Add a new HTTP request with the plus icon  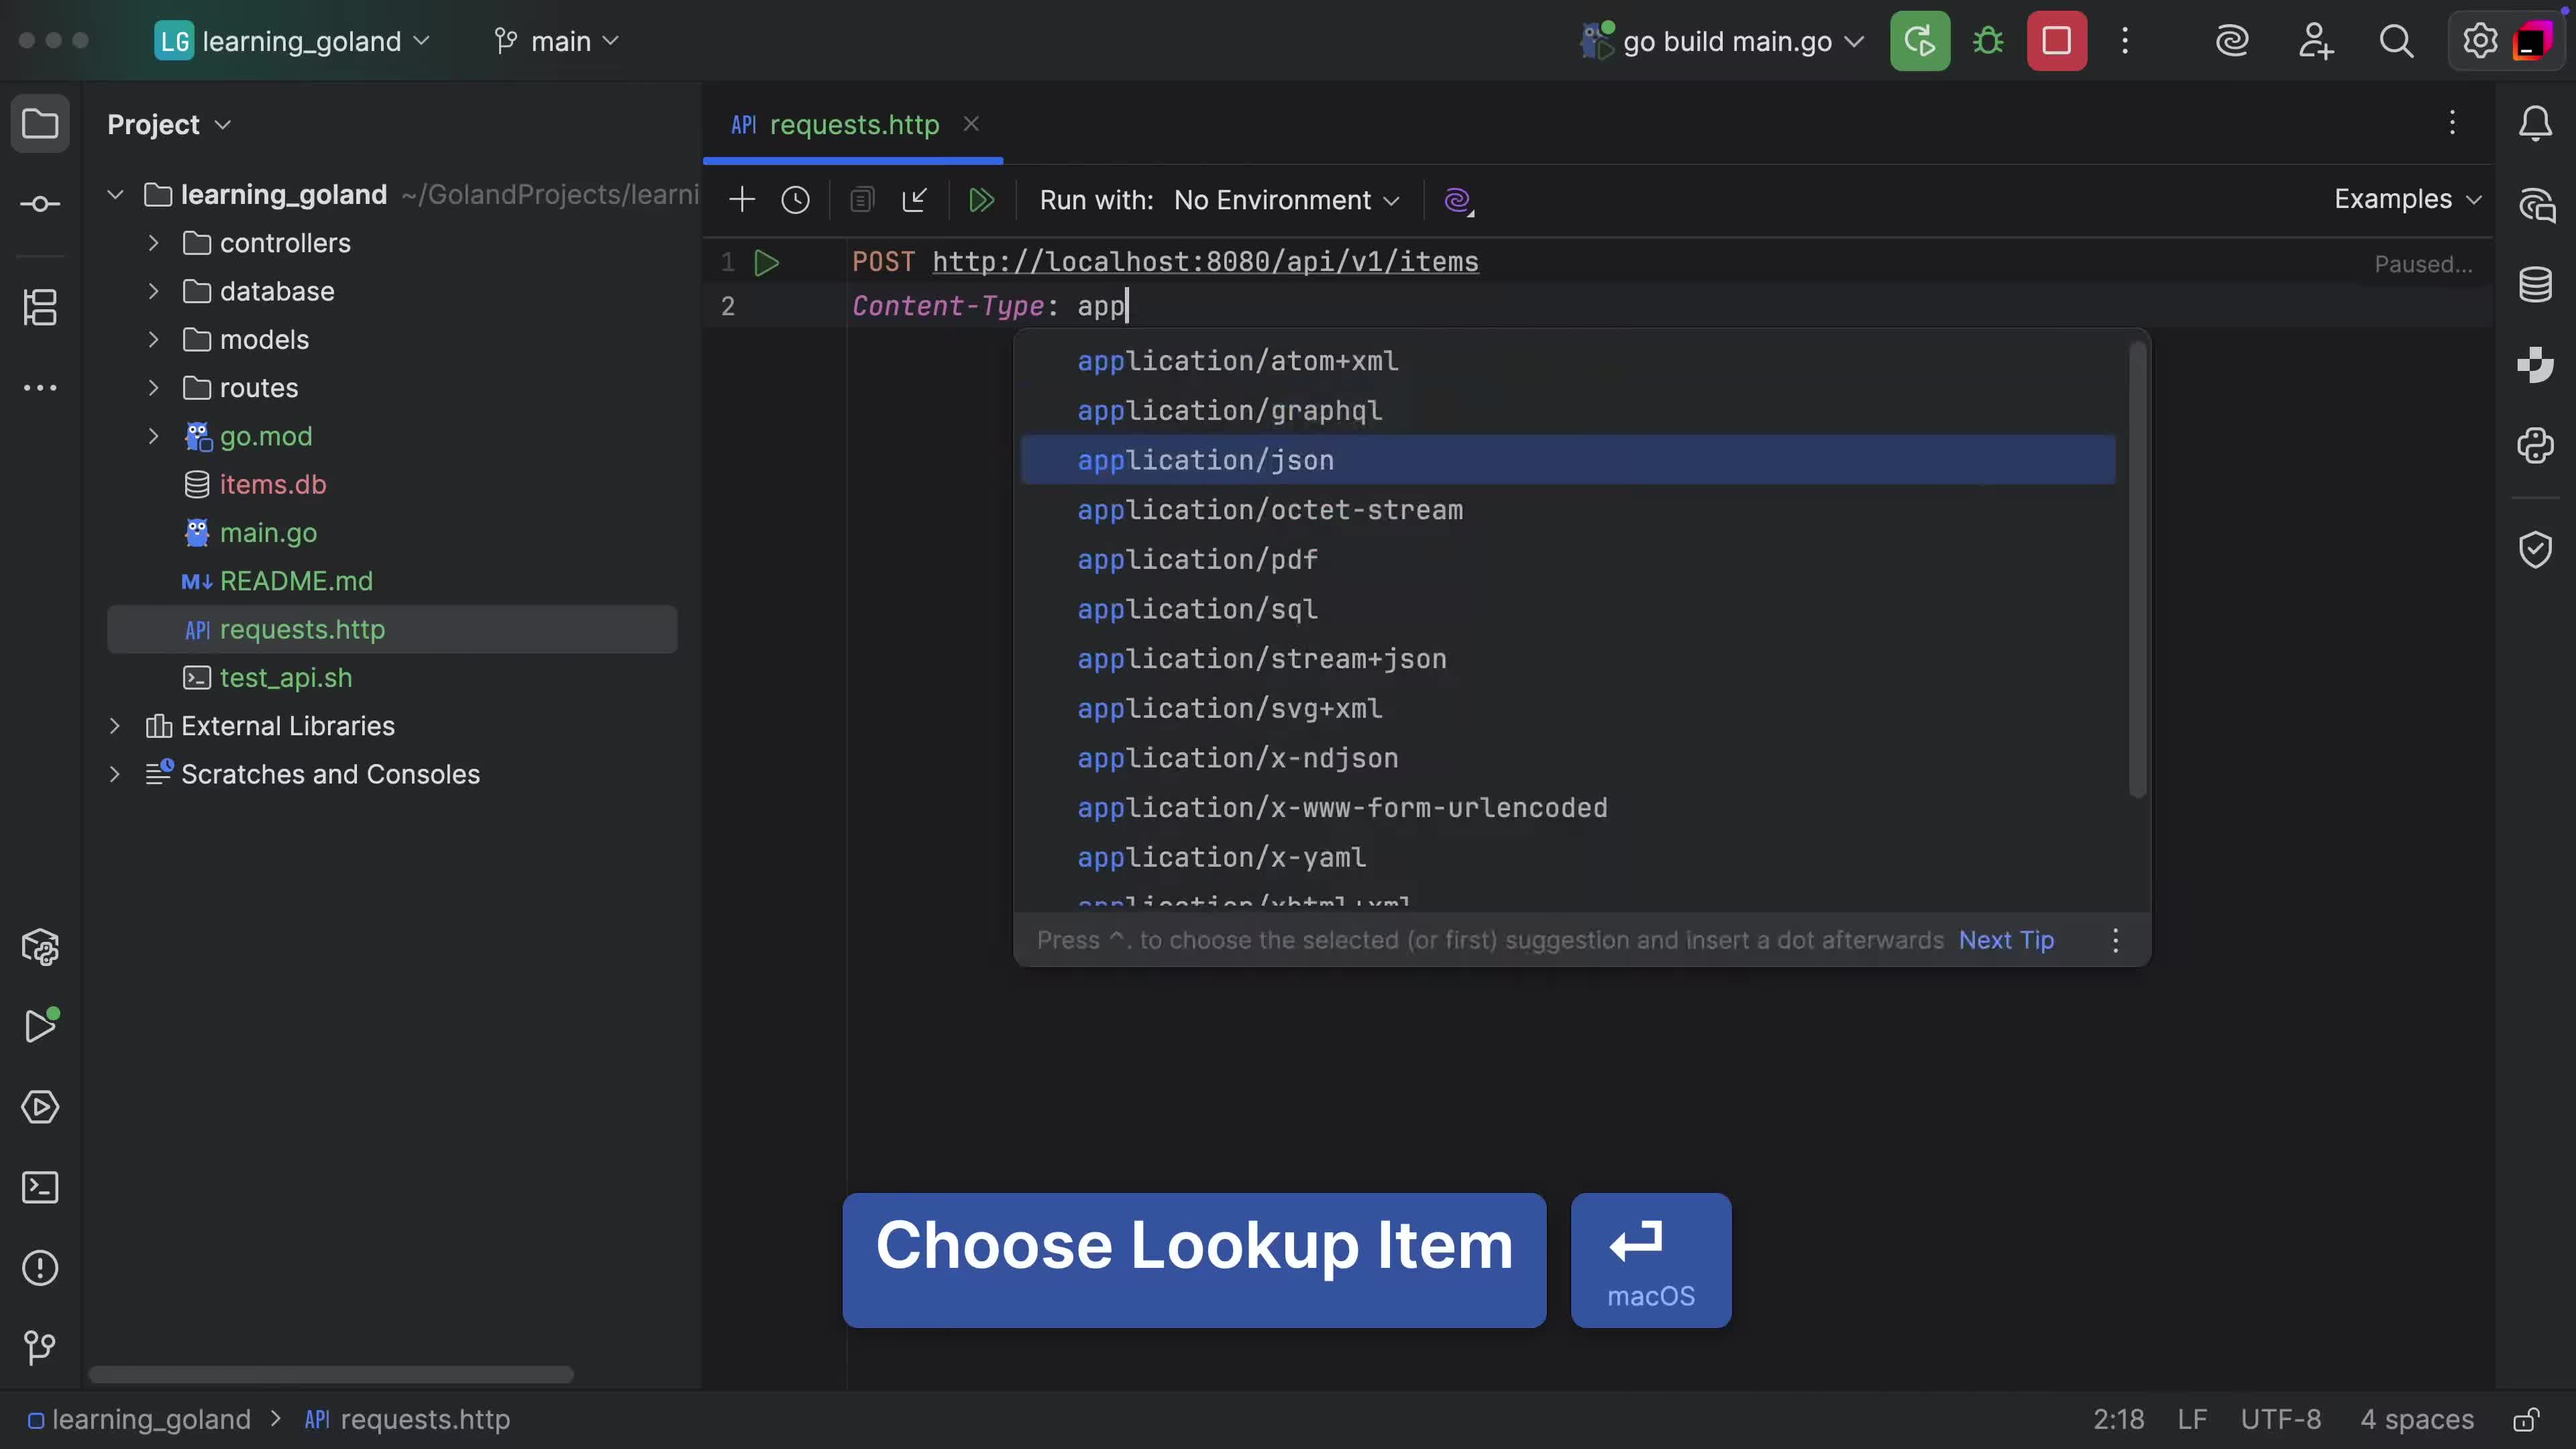pyautogui.click(x=742, y=199)
